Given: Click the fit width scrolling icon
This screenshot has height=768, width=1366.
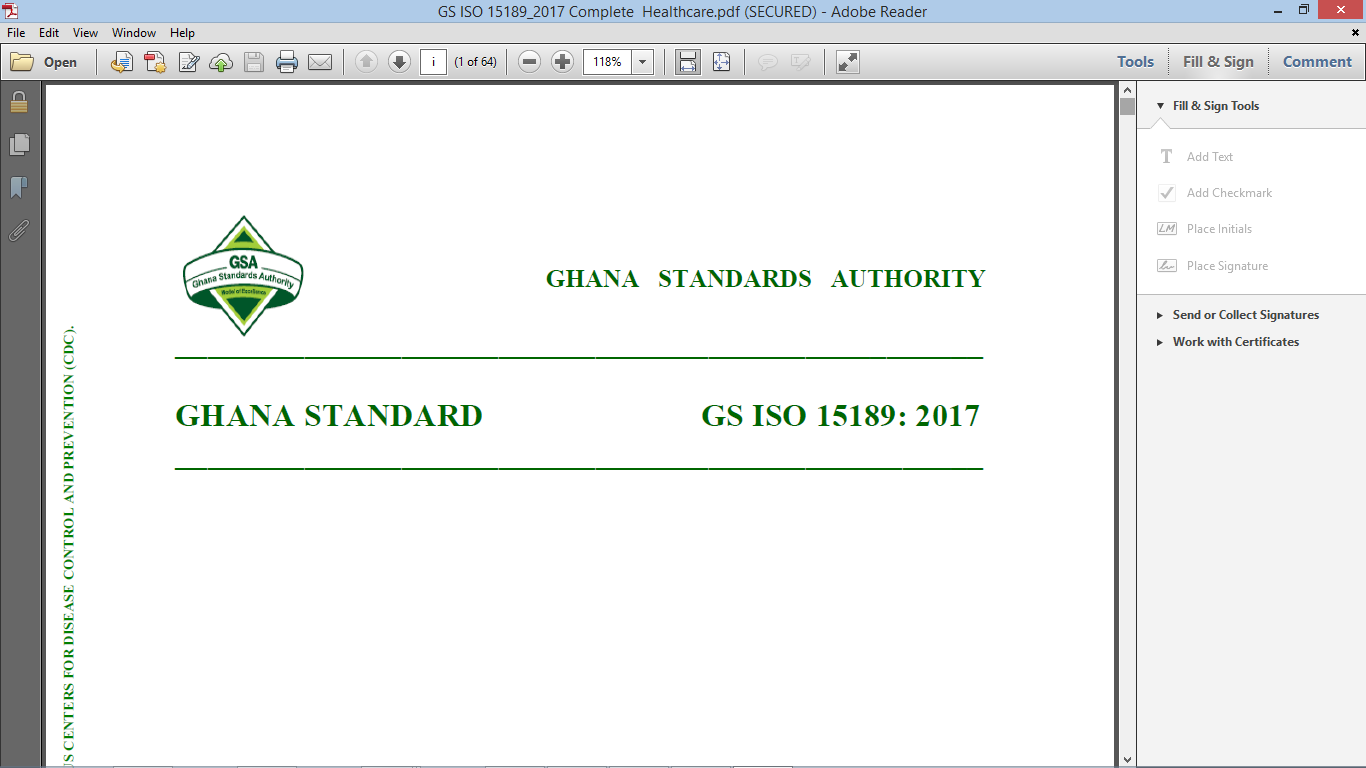Looking at the screenshot, I should pos(688,62).
